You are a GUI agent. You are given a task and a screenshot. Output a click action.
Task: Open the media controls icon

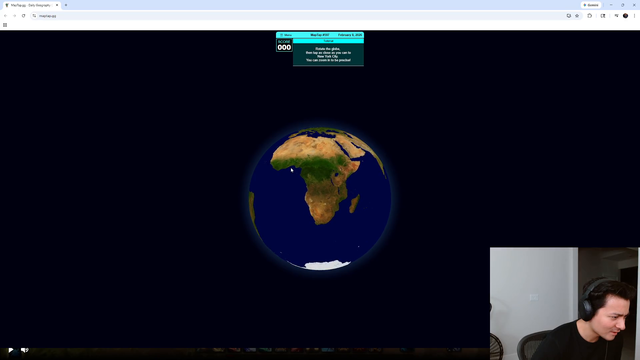pyautogui.click(x=616, y=16)
